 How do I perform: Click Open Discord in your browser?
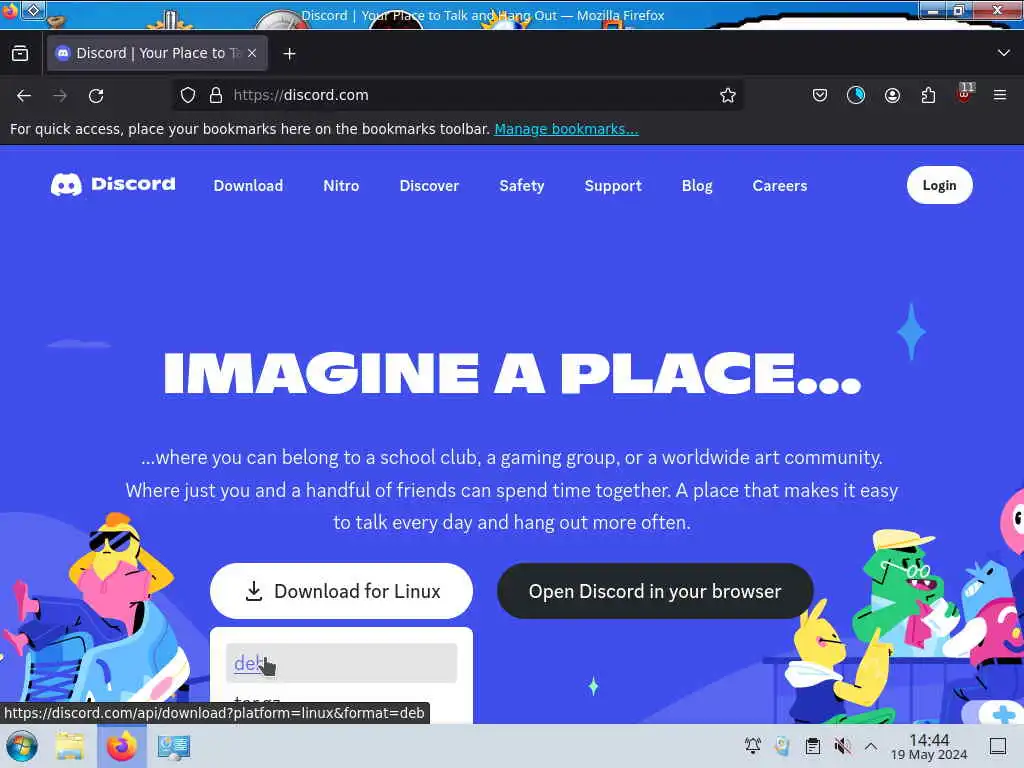[655, 591]
